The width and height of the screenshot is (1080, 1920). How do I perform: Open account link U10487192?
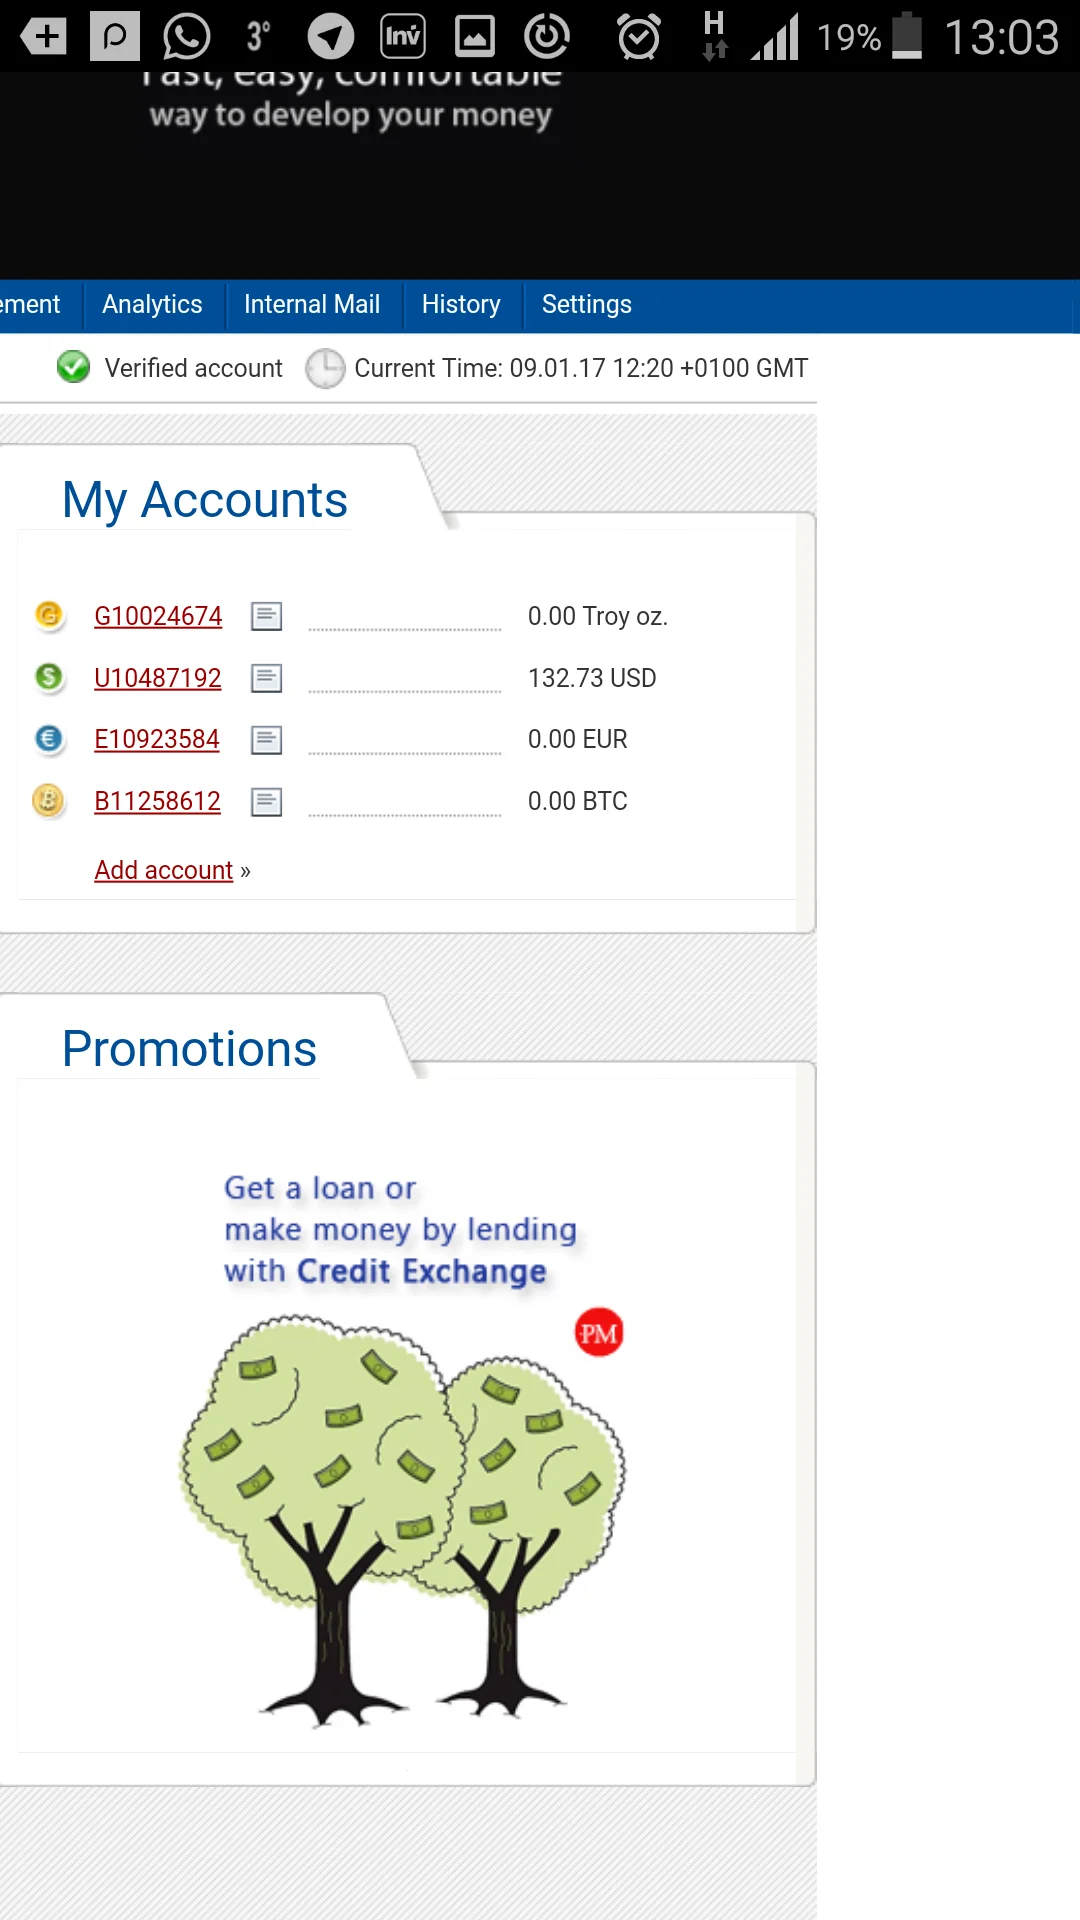click(158, 678)
